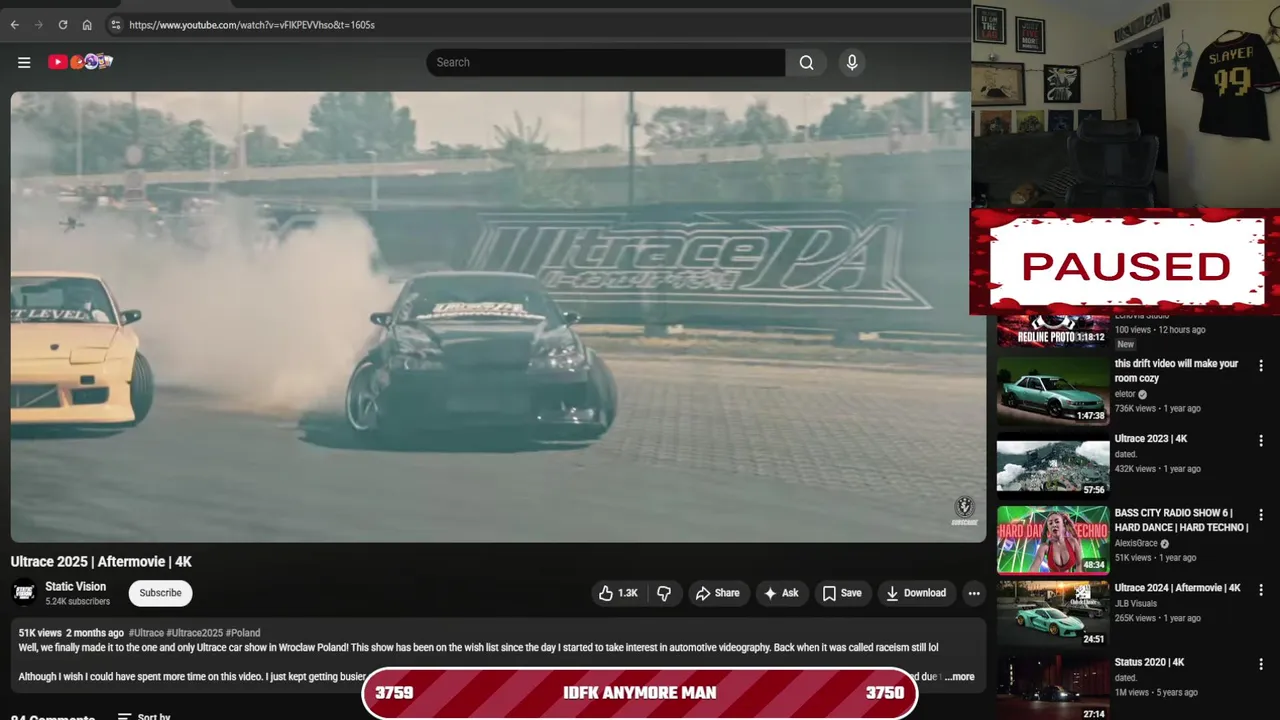Image resolution: width=1280 pixels, height=720 pixels.
Task: Open the Static Vision channel name
Action: click(x=75, y=587)
